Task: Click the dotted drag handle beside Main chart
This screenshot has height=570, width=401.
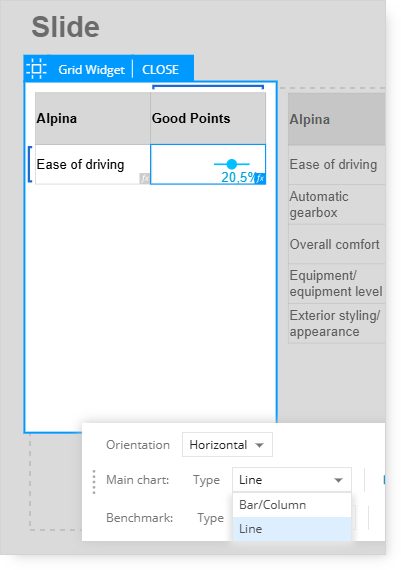Action: click(94, 482)
